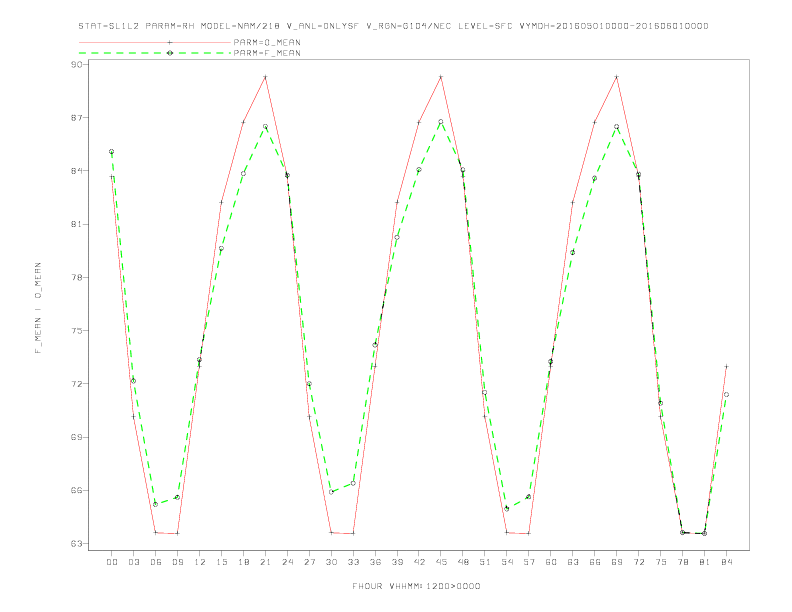Click horizontal axis tick label 69
The height and width of the screenshot is (612, 792).
[617, 562]
